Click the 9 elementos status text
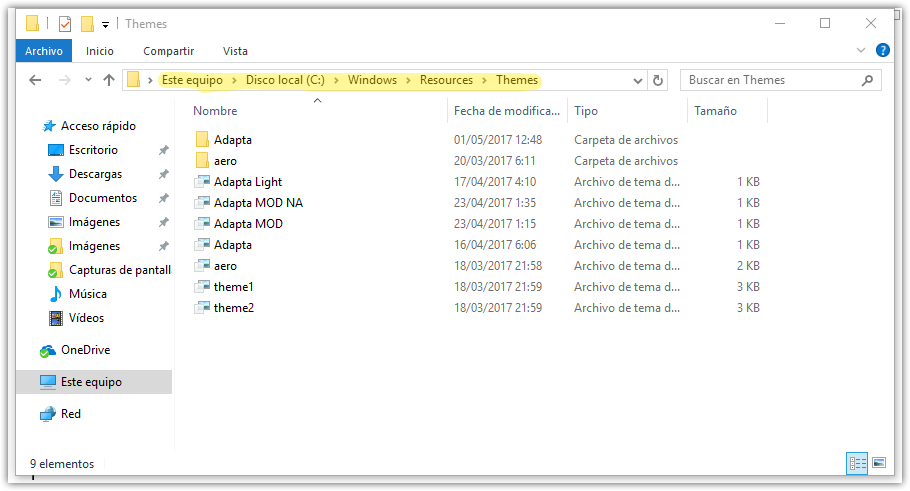This screenshot has width=910, height=491. click(x=62, y=464)
